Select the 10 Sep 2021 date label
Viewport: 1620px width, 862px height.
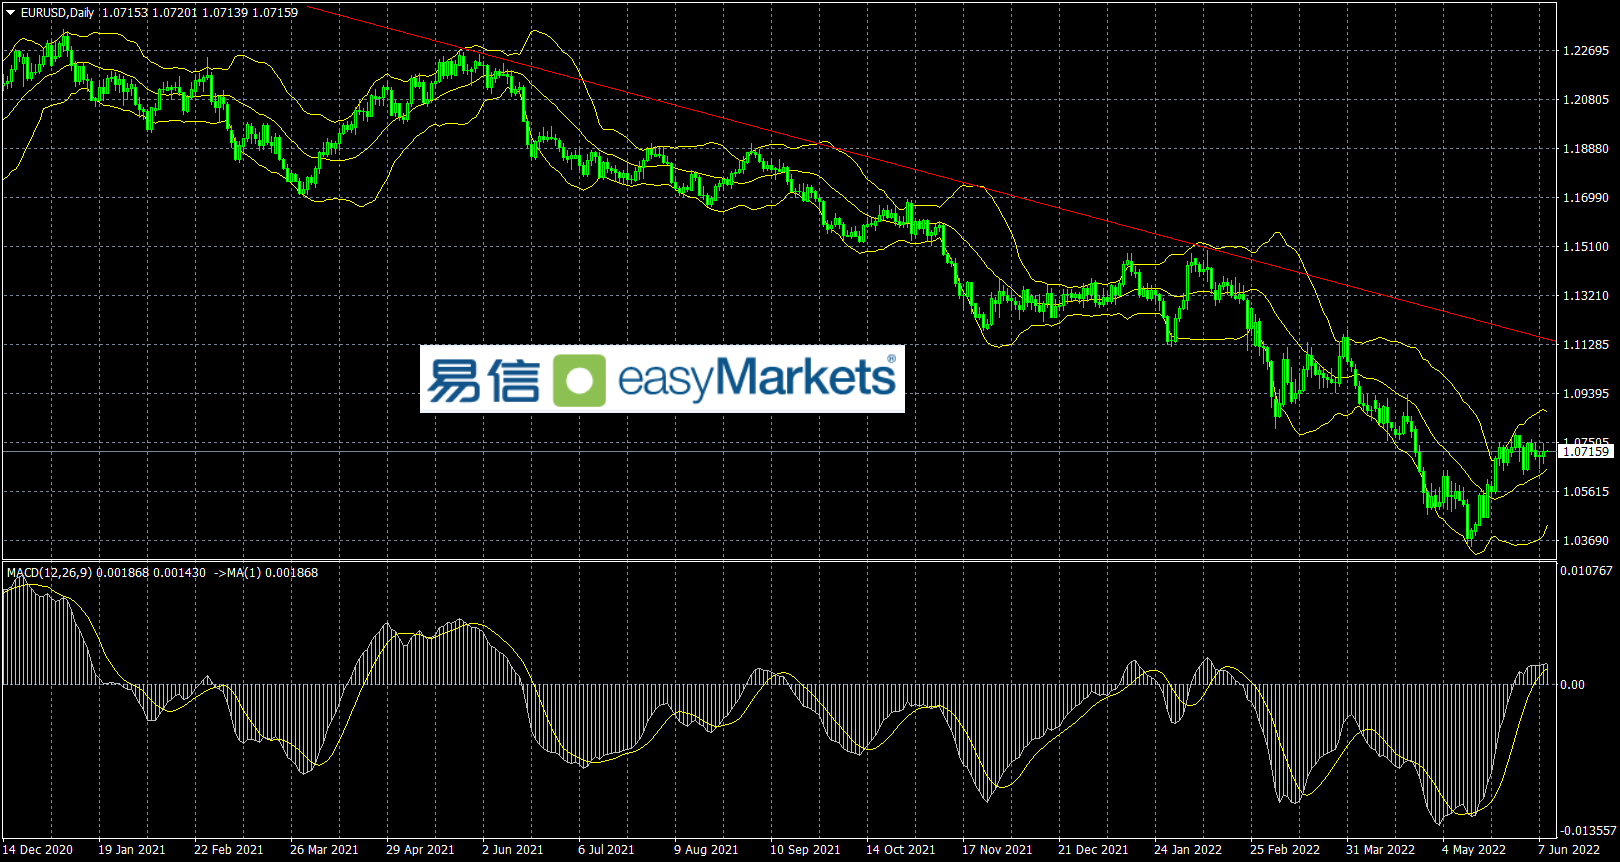[x=805, y=850]
